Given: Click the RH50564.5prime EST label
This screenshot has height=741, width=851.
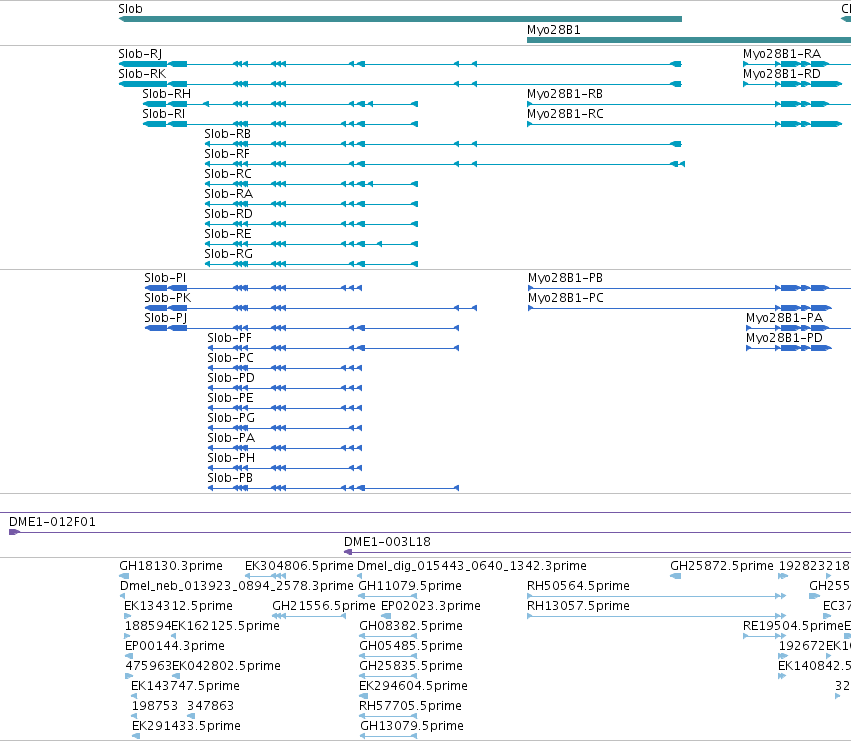Looking at the screenshot, I should 579,586.
